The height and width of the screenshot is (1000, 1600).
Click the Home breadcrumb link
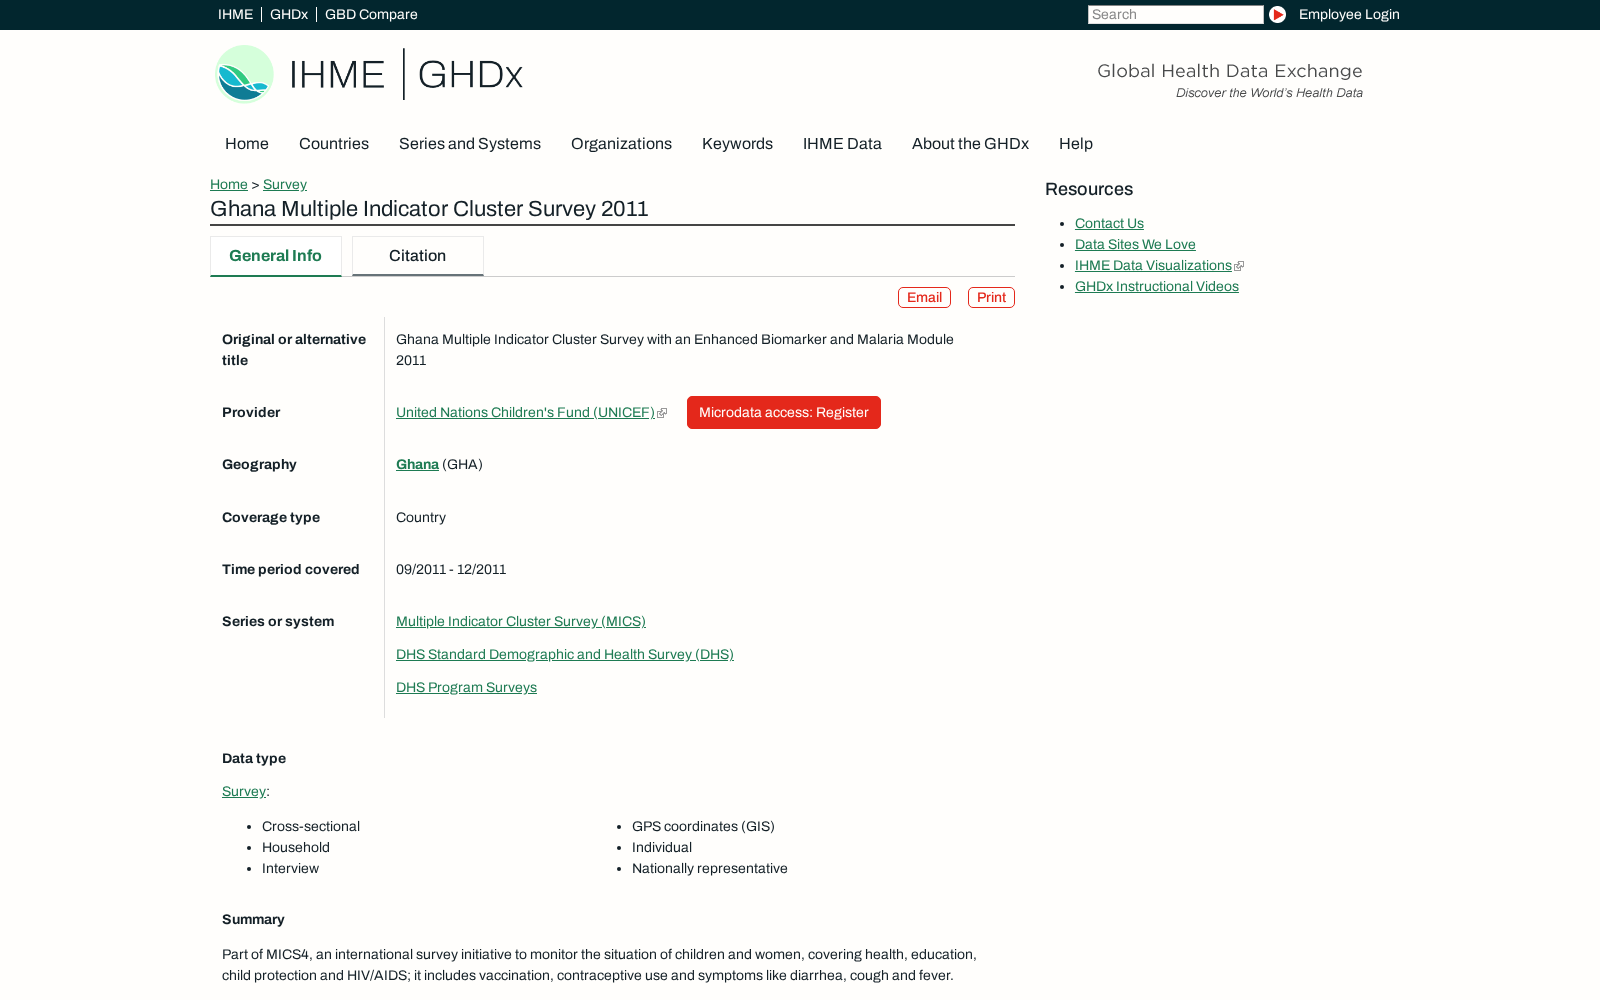point(229,184)
